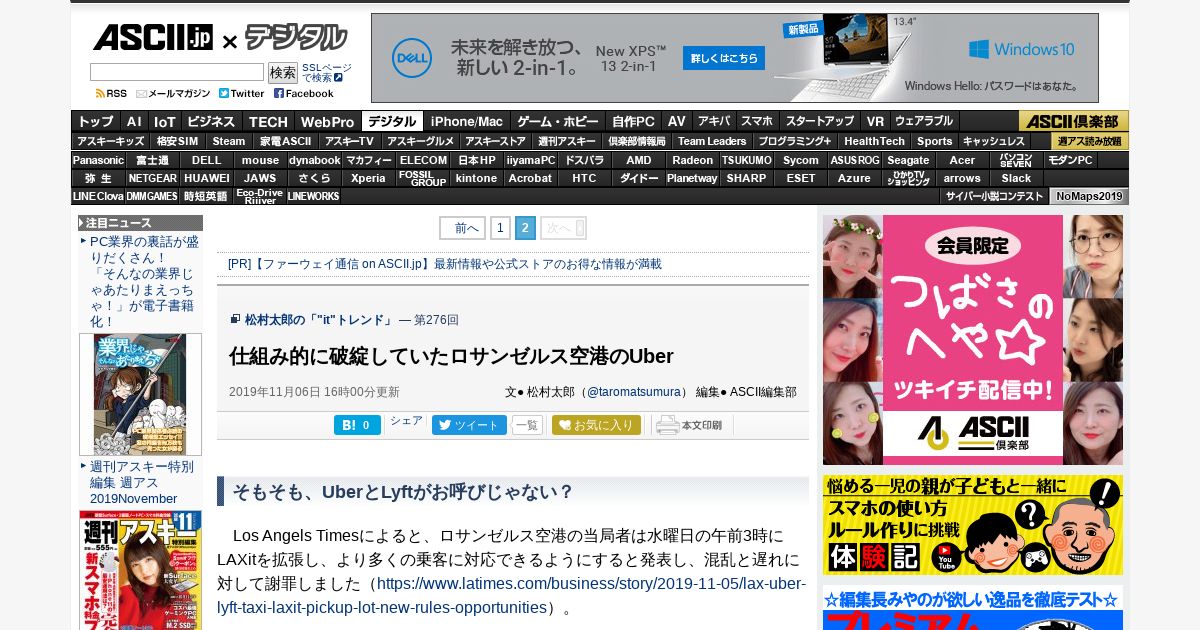Viewport: 1200px width, 630px height.
Task: Open the 松太郎の"it"トレンド series link
Action: tap(319, 320)
